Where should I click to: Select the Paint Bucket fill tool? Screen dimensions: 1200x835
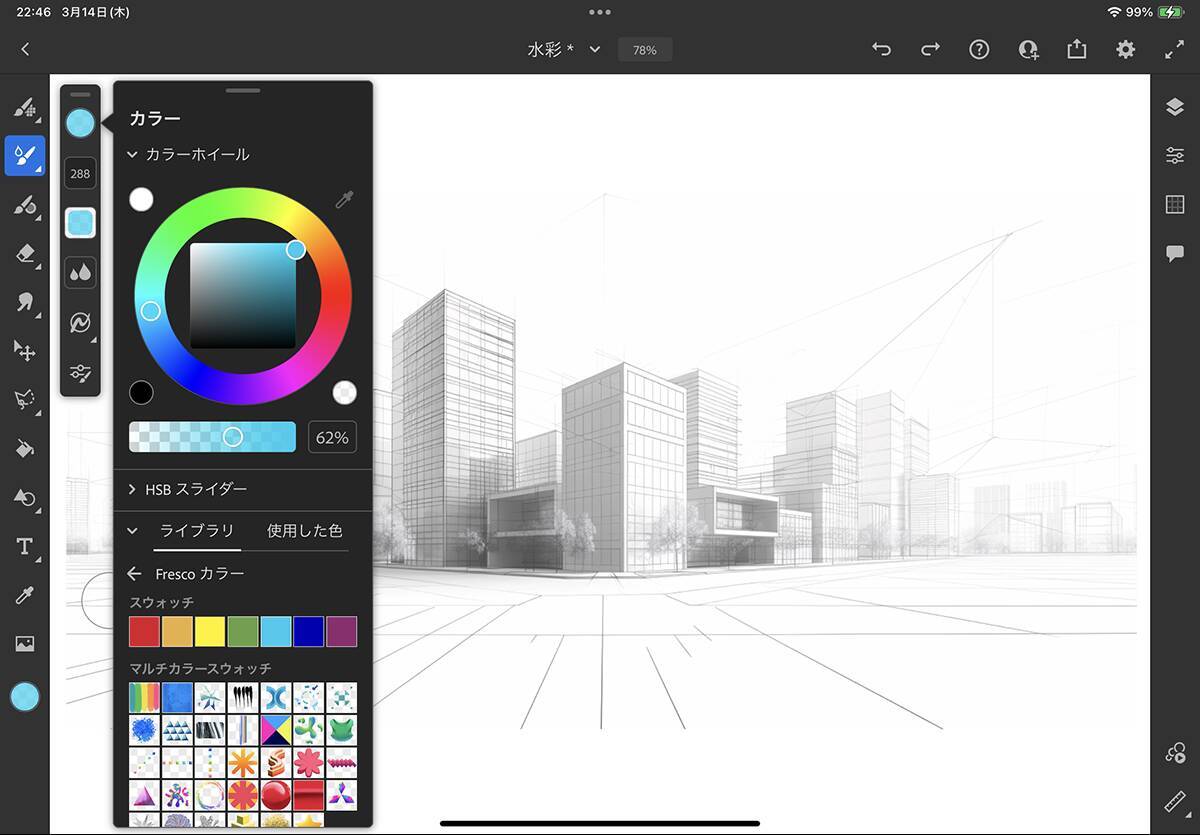point(25,447)
